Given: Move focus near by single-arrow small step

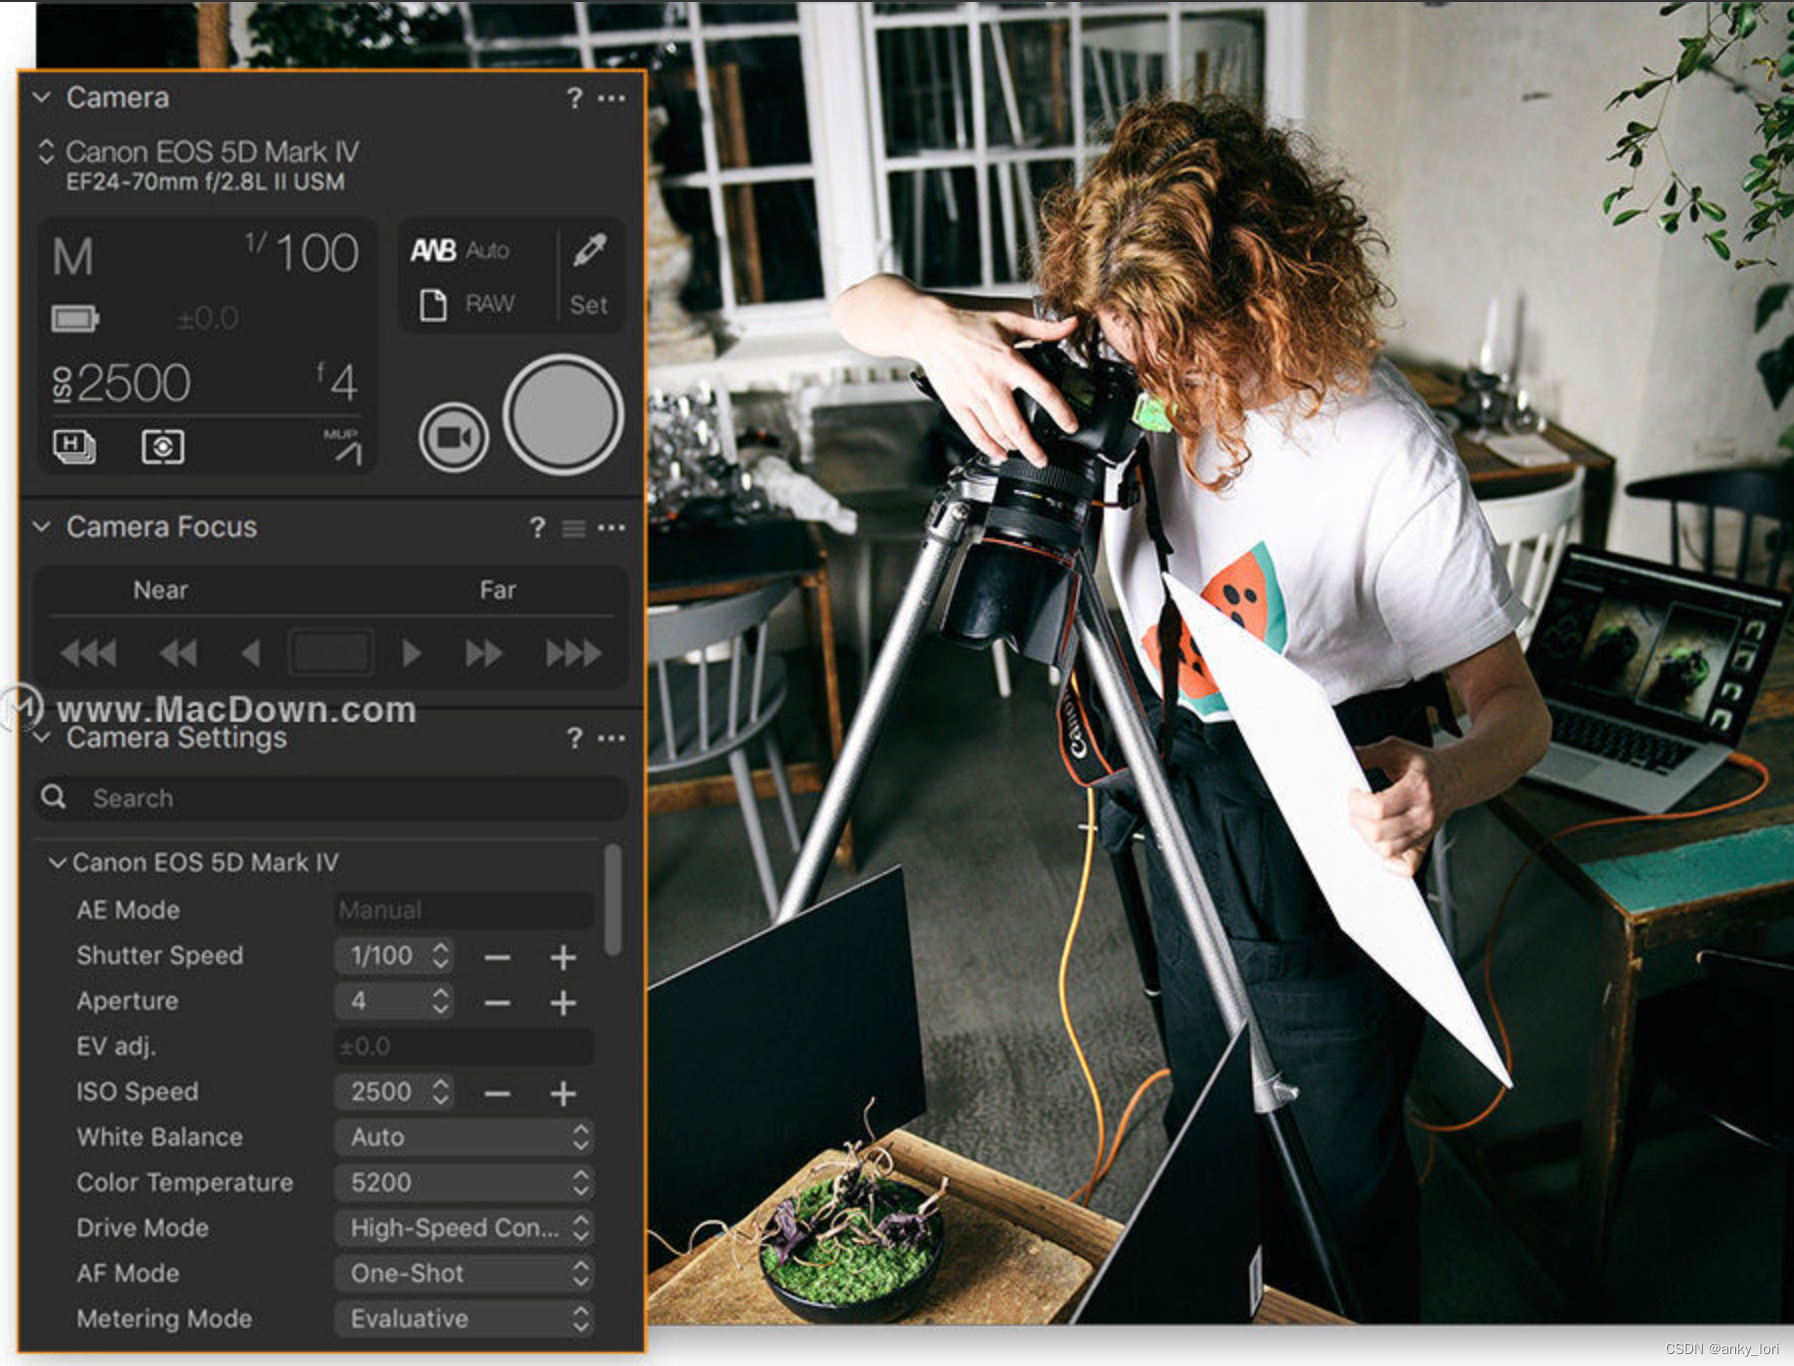Looking at the screenshot, I should point(251,653).
